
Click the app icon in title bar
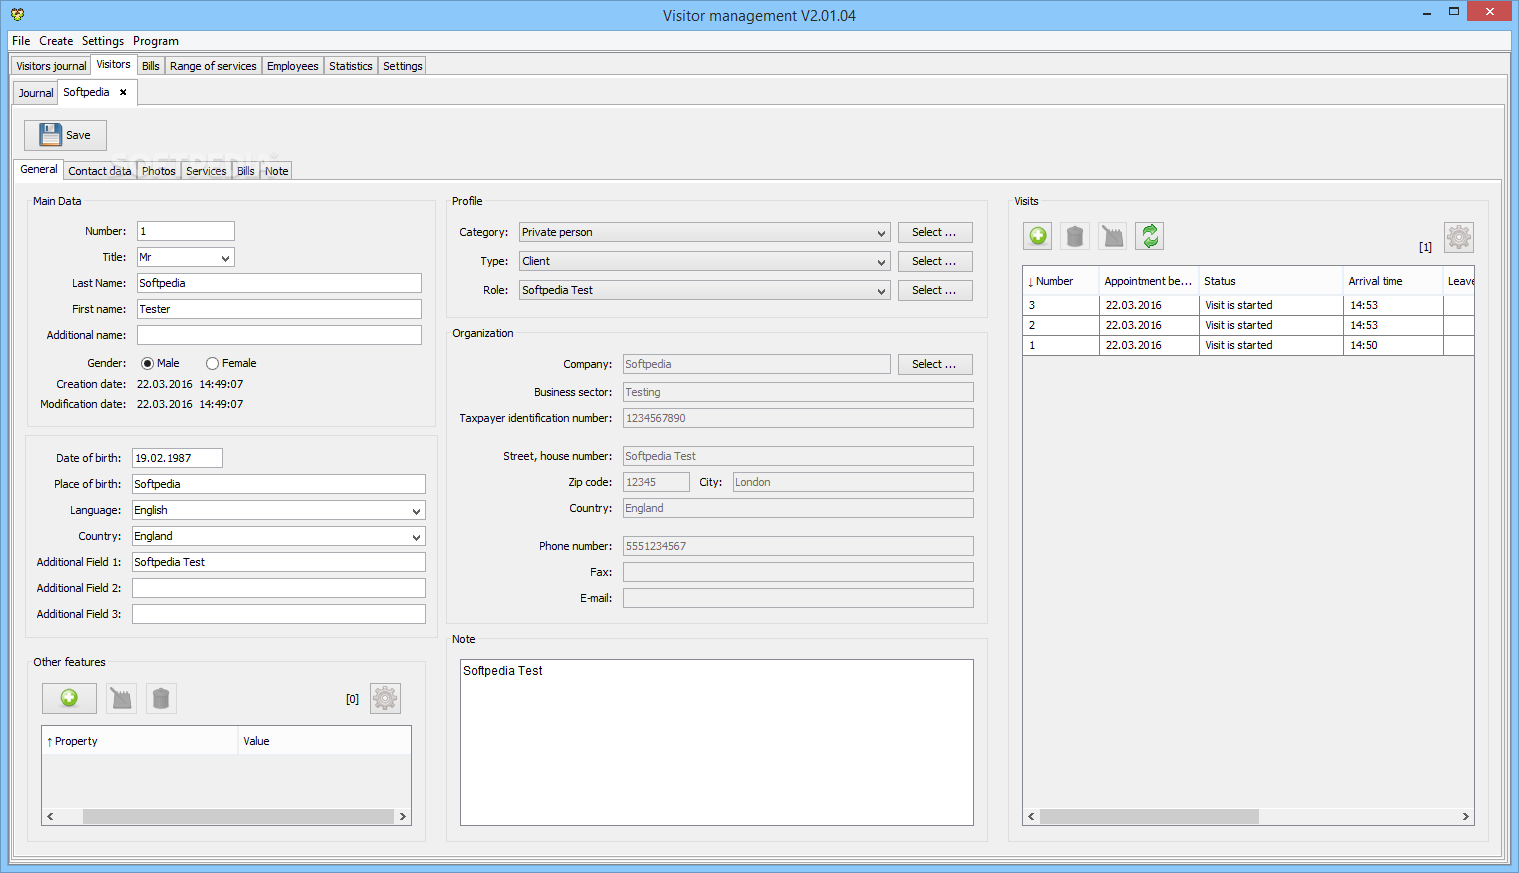coord(17,15)
